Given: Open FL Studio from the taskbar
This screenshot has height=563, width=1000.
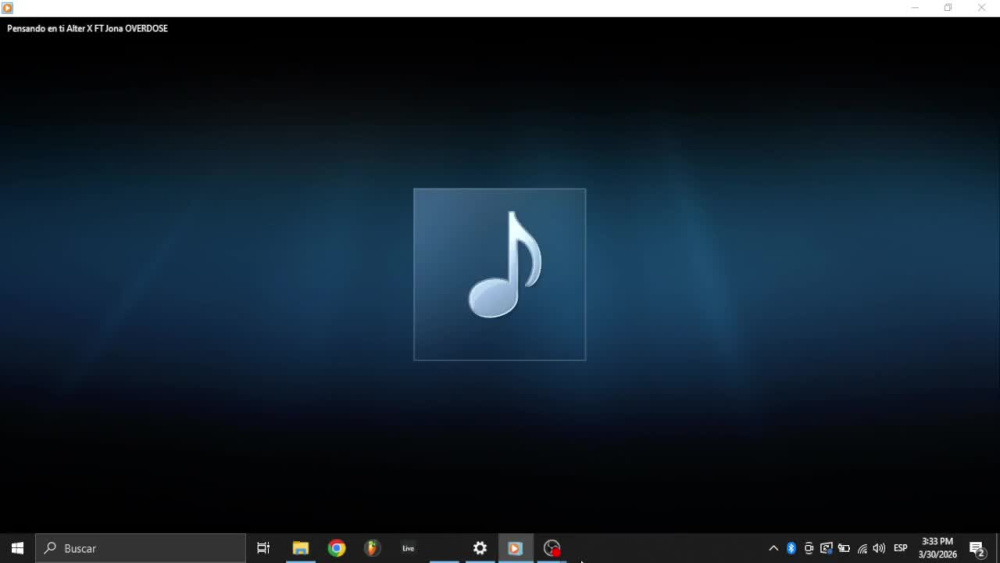Looking at the screenshot, I should click(x=372, y=548).
